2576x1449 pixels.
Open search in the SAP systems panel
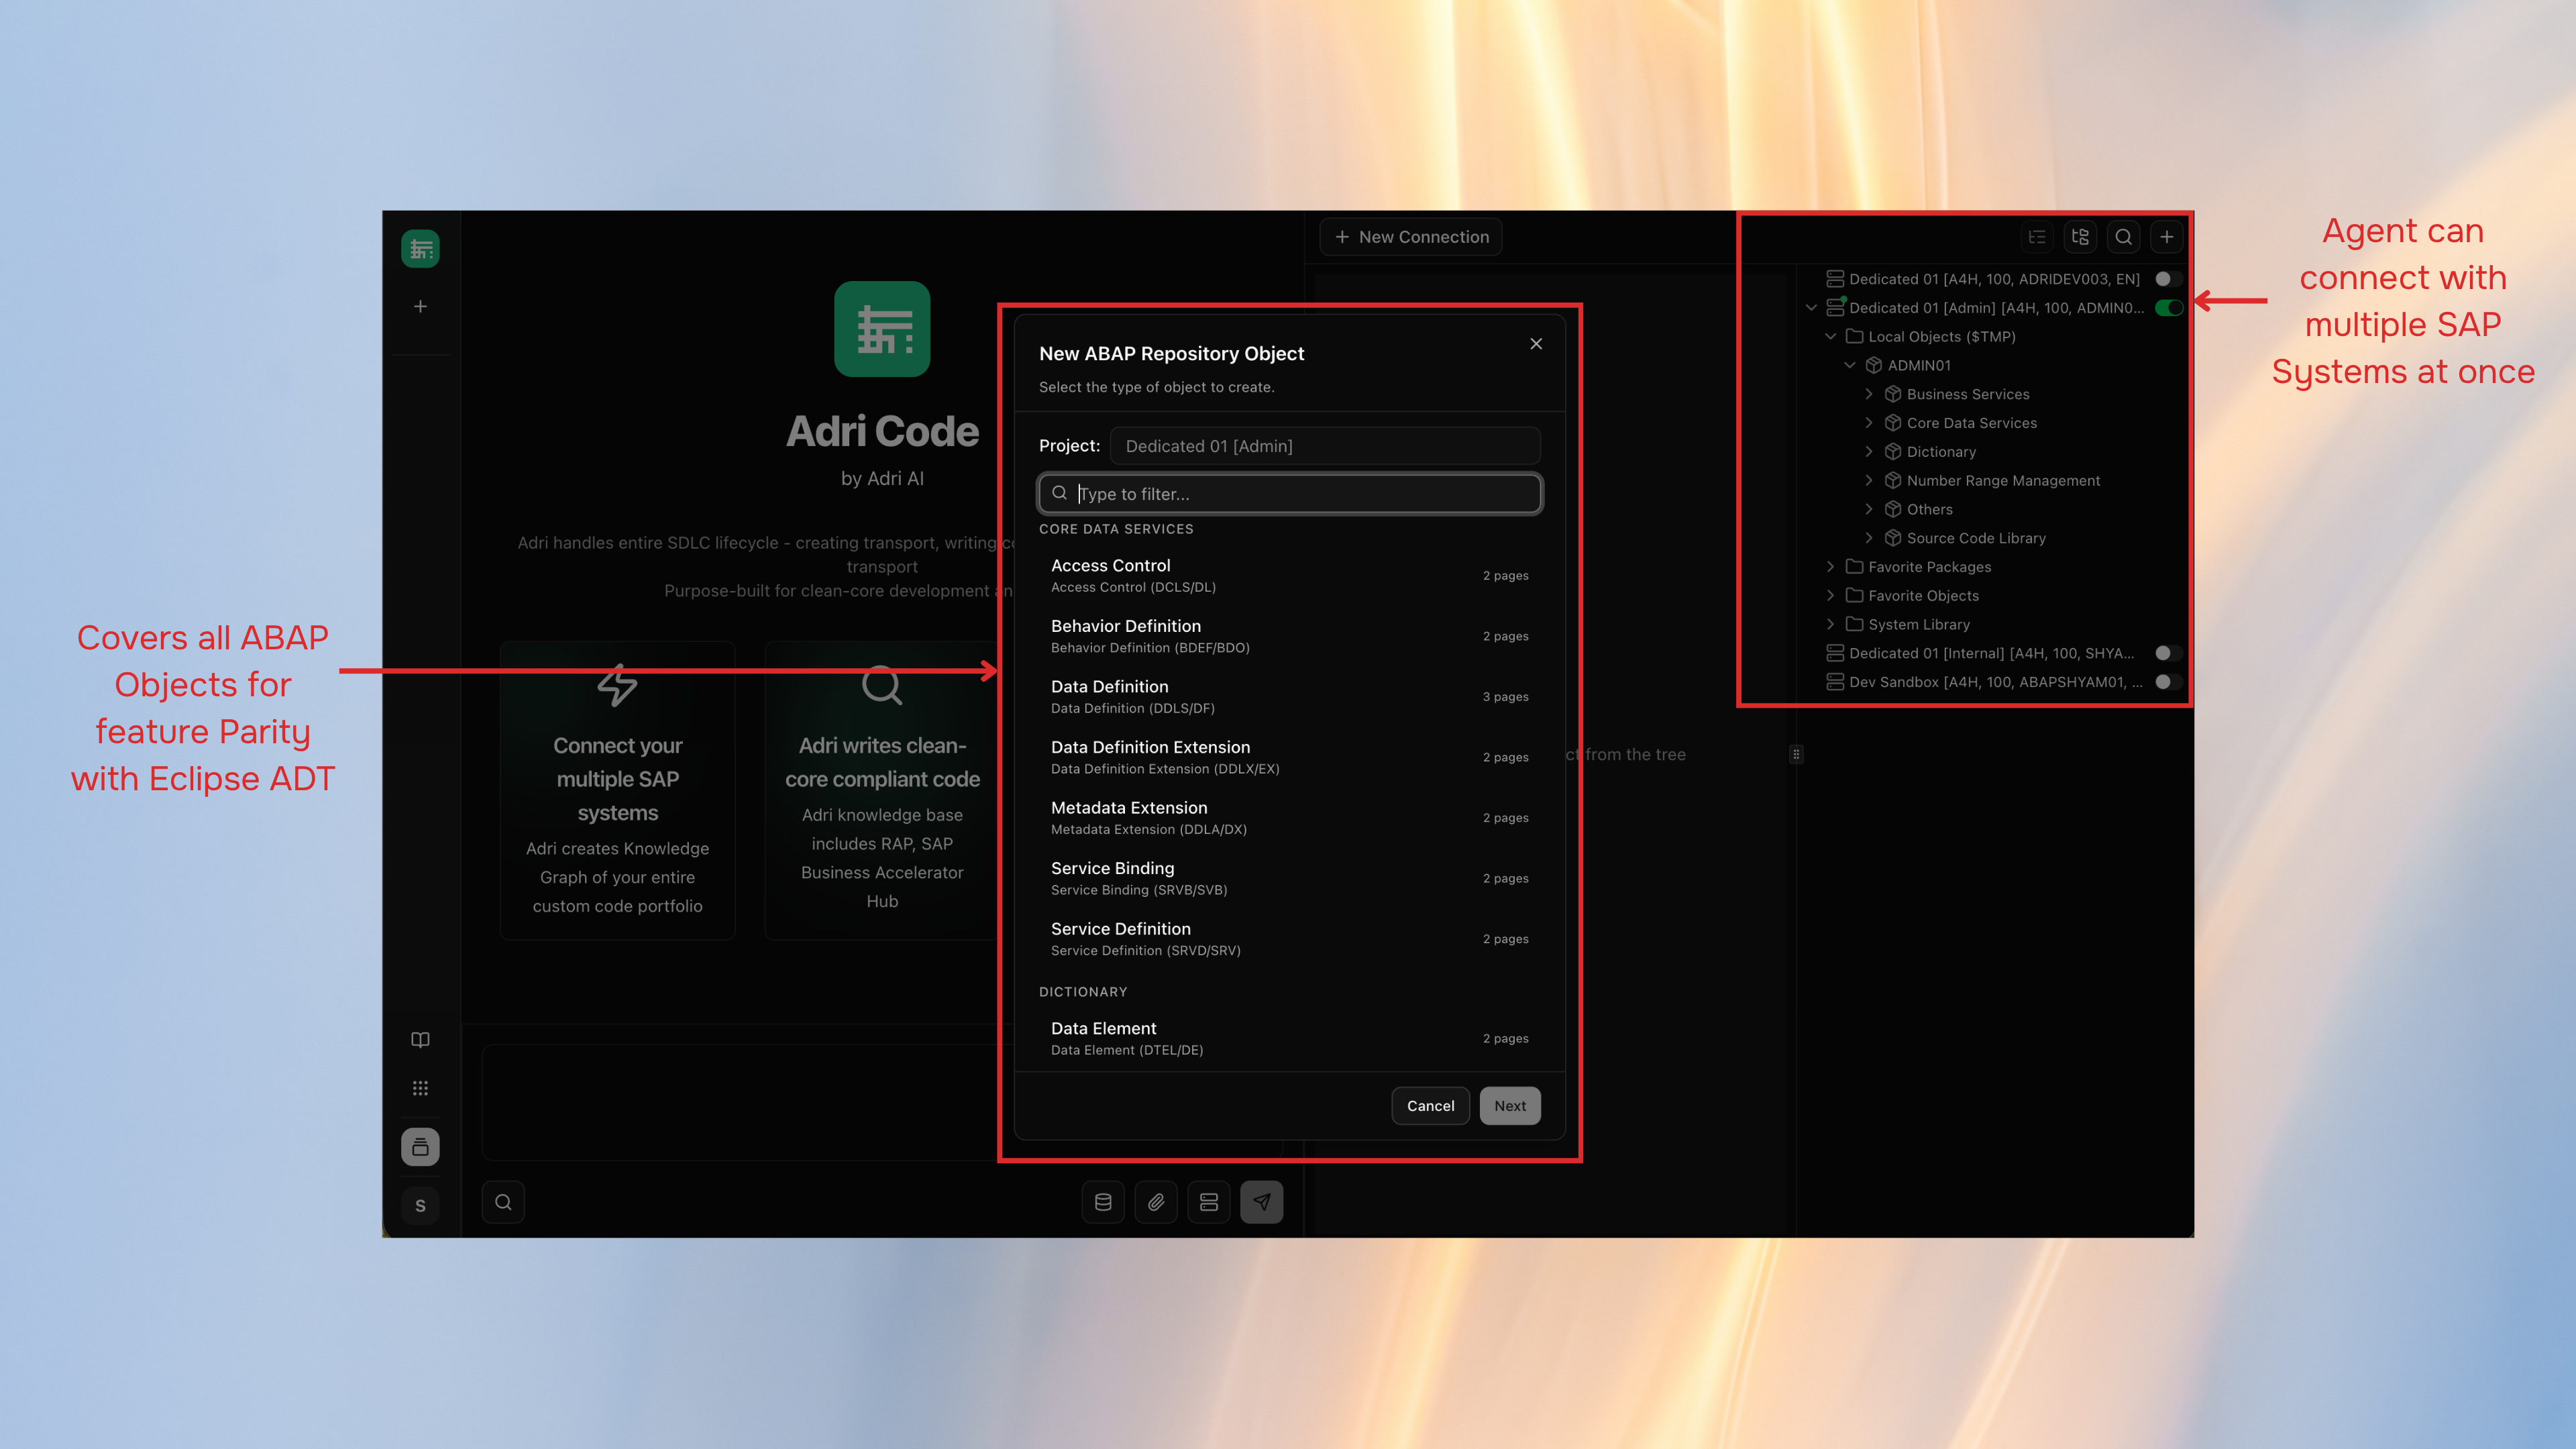click(x=2124, y=237)
